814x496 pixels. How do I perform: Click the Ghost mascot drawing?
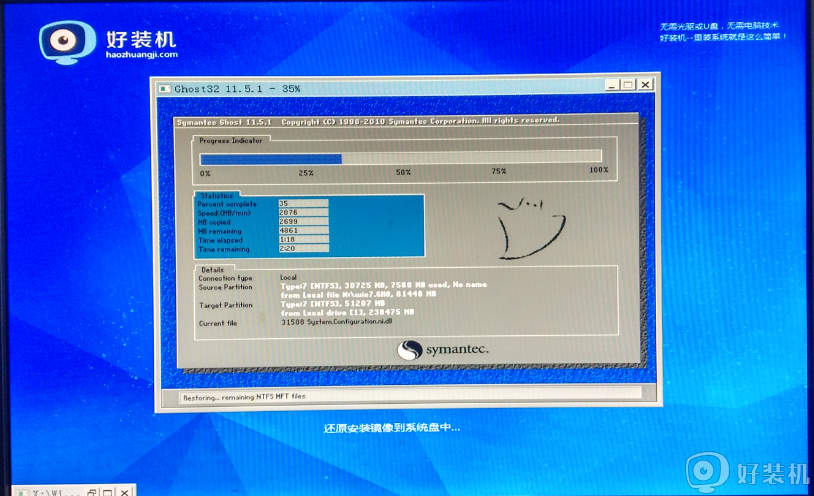tap(531, 229)
